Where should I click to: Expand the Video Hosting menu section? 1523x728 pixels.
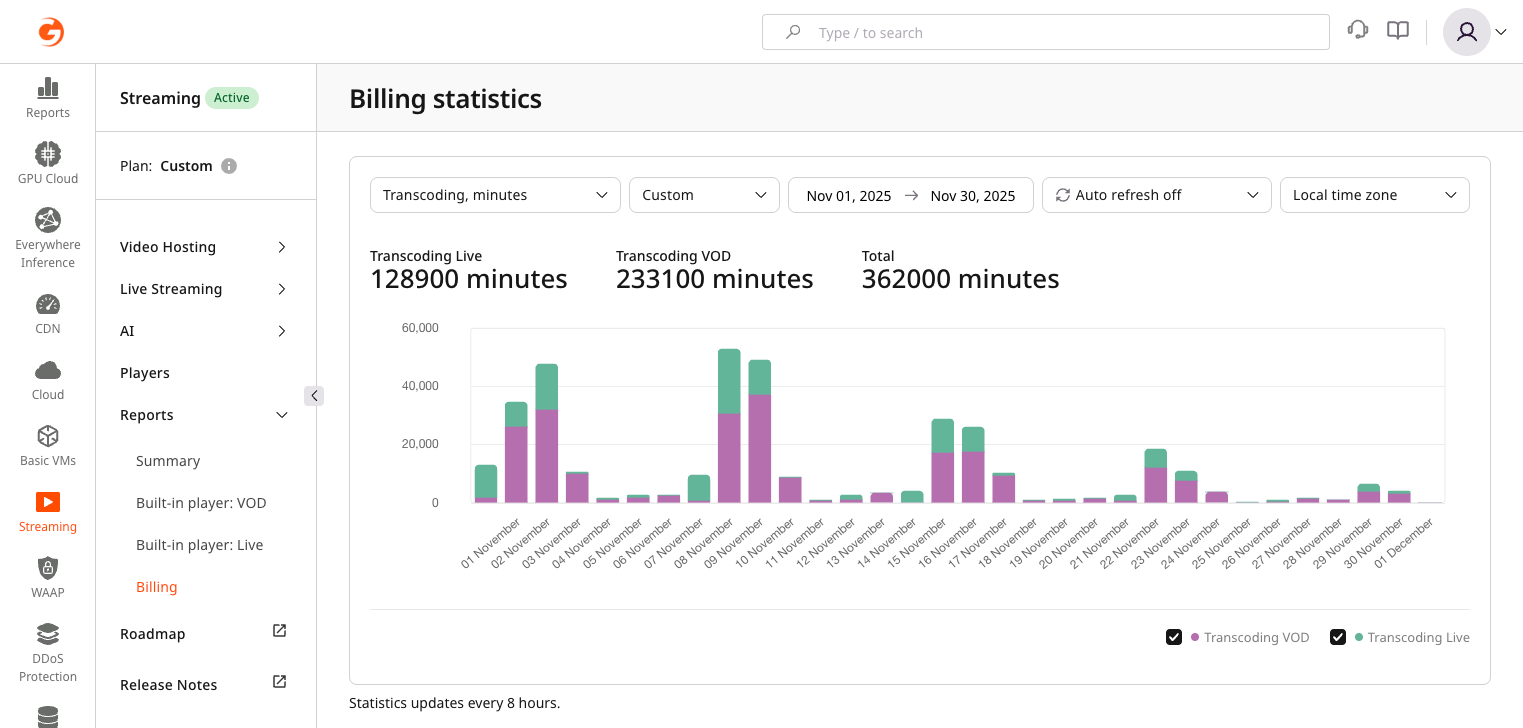coord(204,247)
